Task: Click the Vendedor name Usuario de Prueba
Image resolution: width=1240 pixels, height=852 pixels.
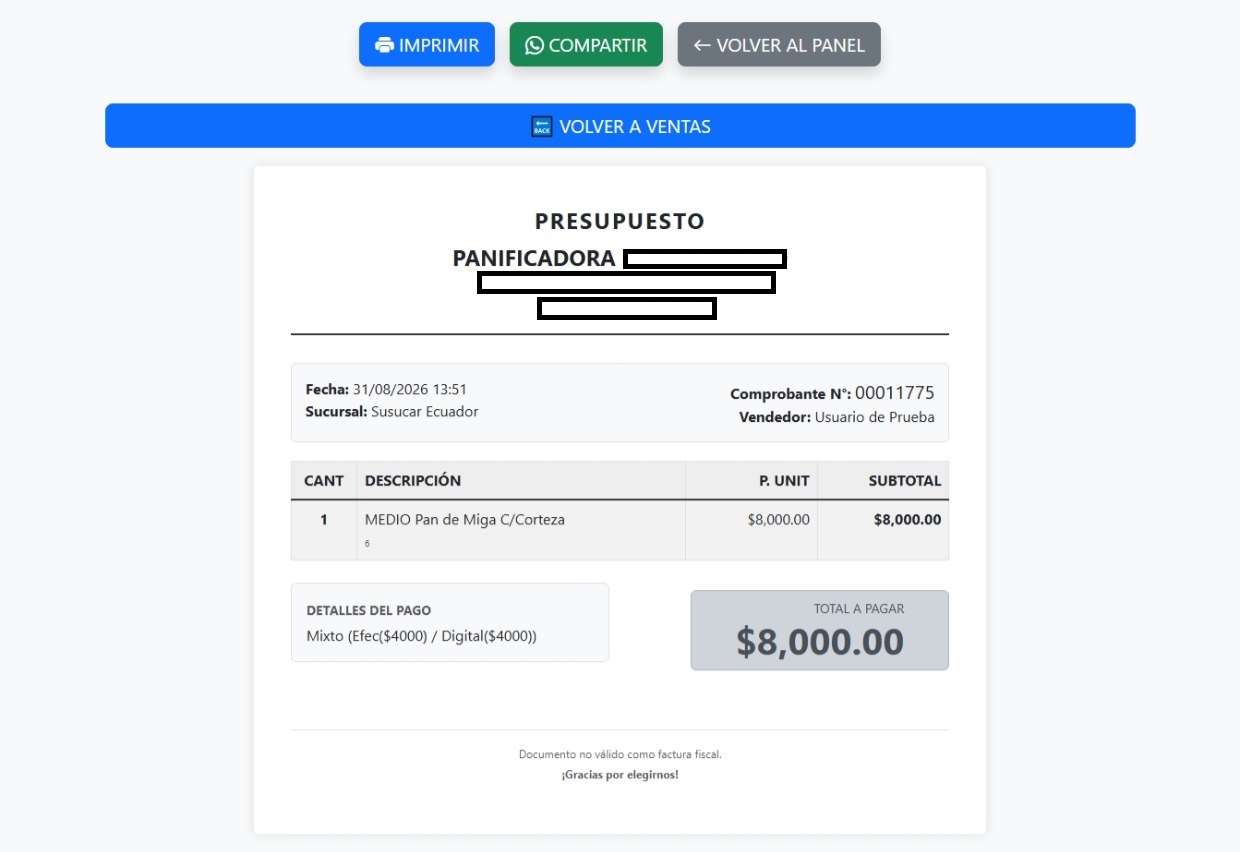Action: coord(875,417)
